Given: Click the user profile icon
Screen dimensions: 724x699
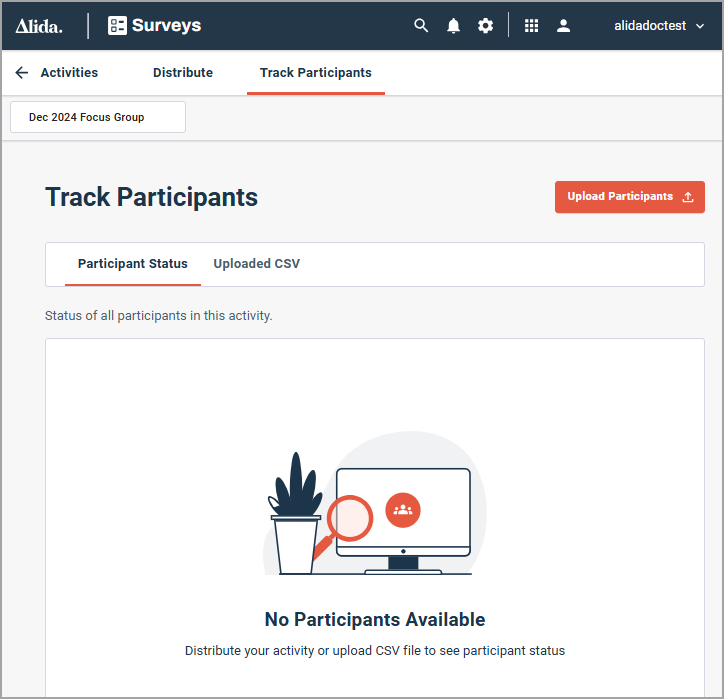Looking at the screenshot, I should (x=563, y=25).
